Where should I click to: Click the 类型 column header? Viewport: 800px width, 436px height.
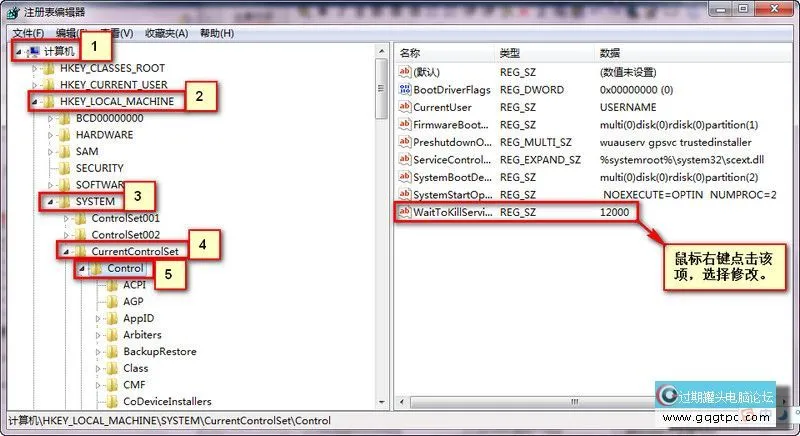click(x=510, y=52)
